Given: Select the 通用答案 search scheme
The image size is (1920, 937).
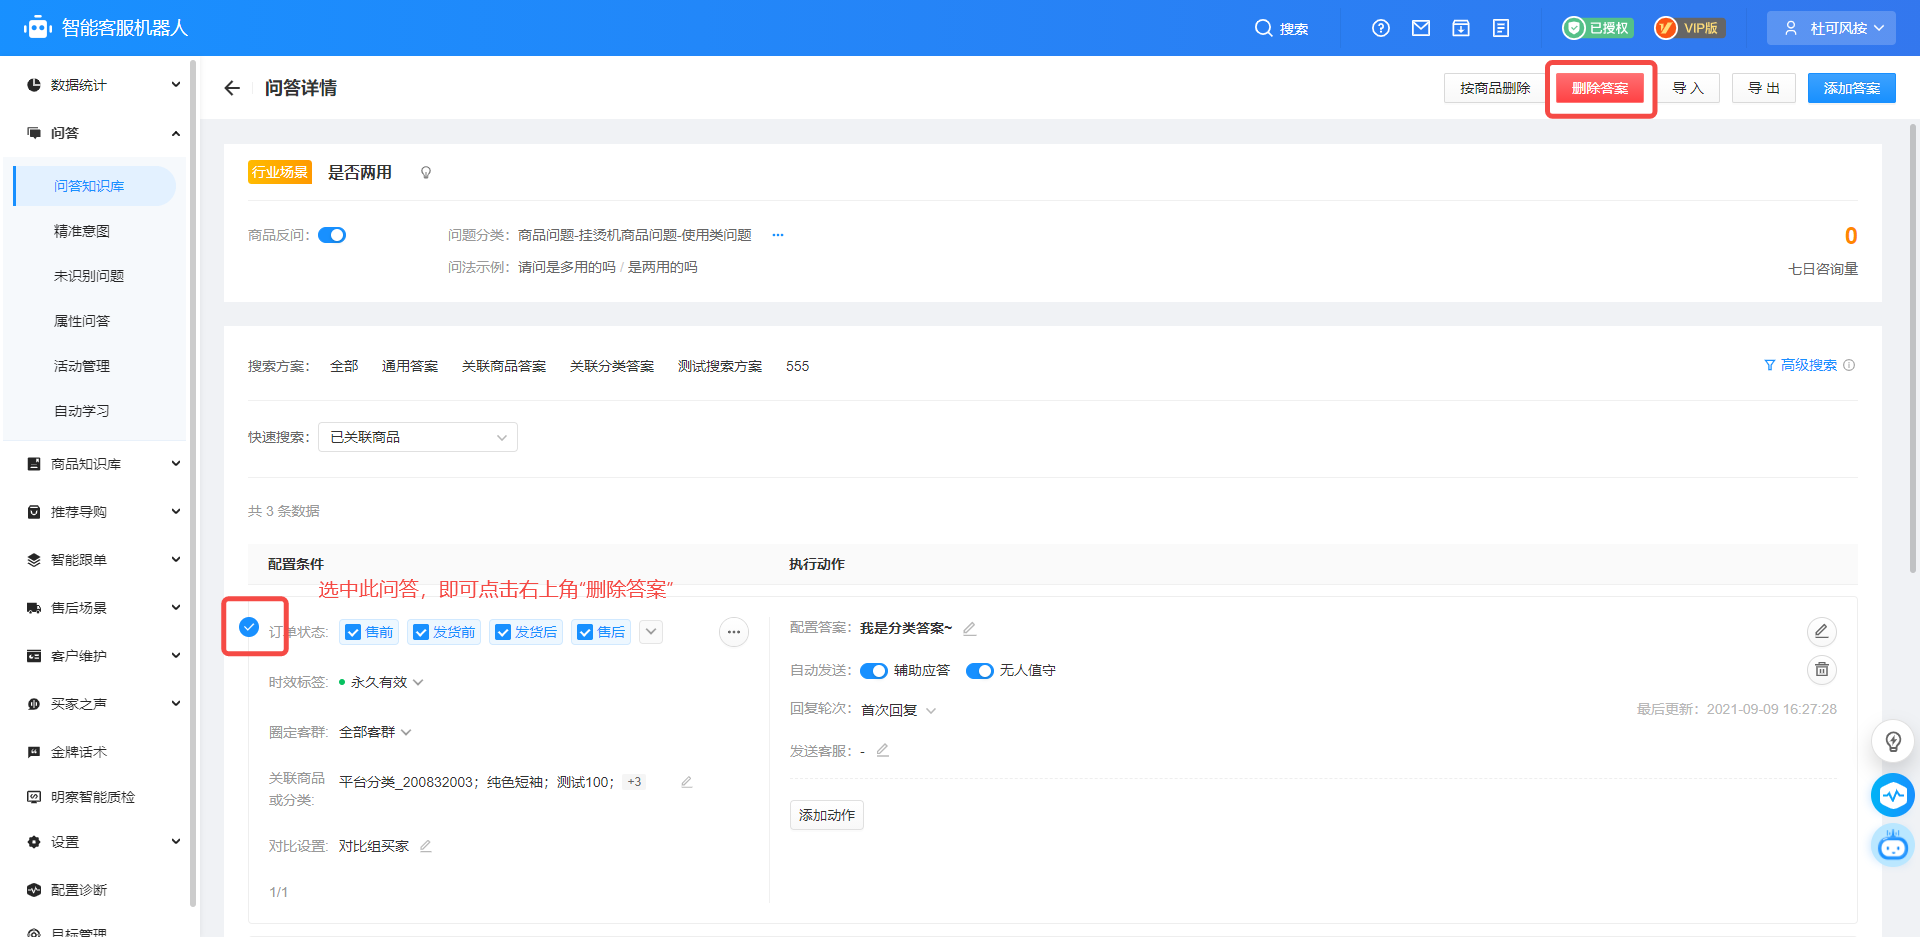Looking at the screenshot, I should [x=410, y=366].
